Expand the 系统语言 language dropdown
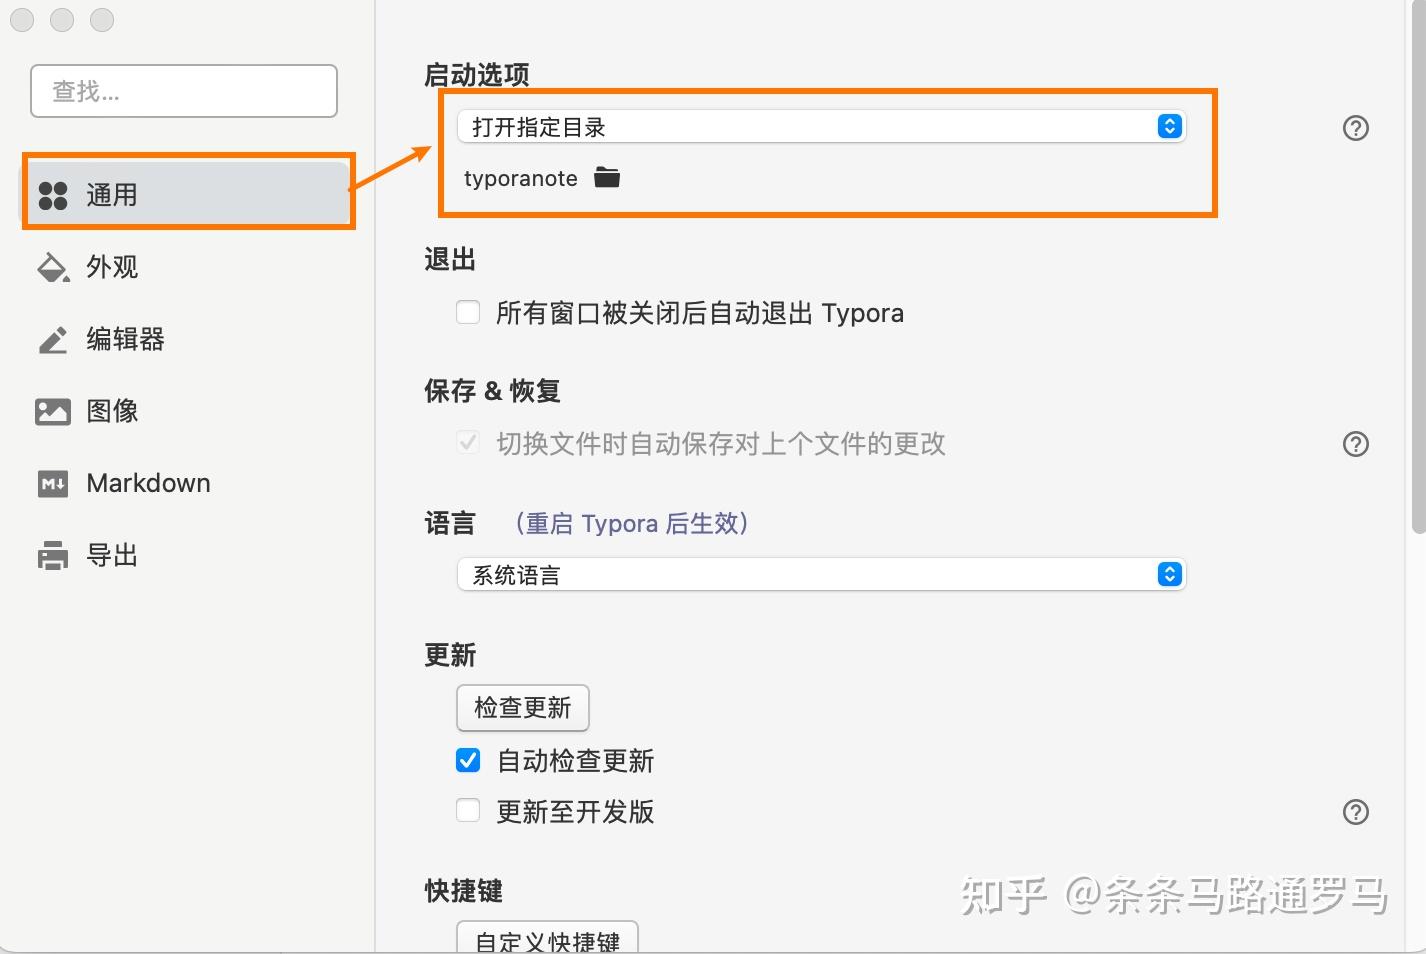 tap(821, 575)
